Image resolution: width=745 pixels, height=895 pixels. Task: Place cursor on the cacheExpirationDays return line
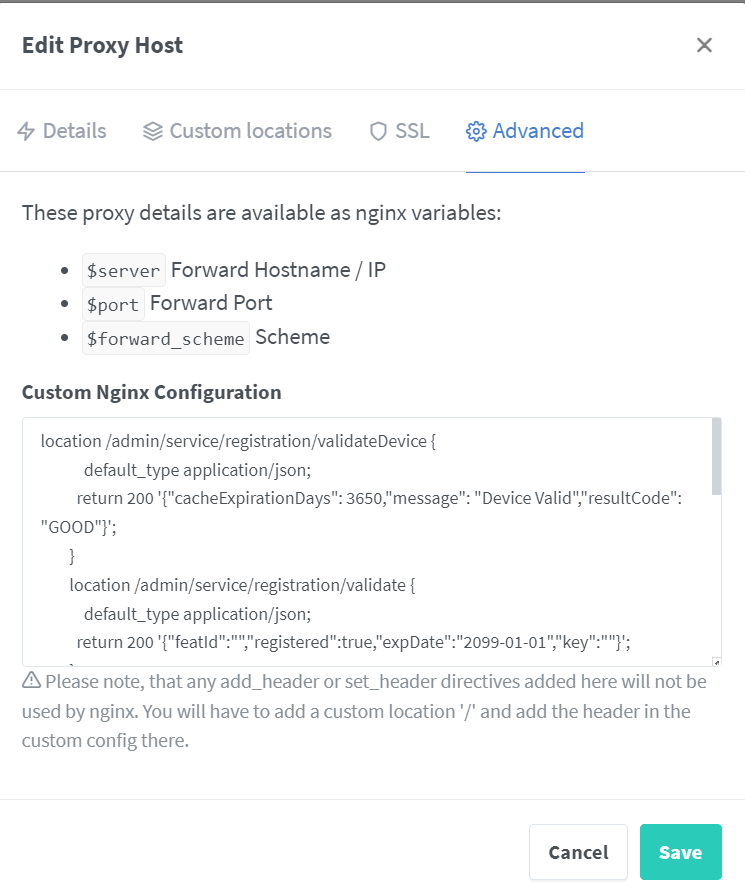[379, 498]
